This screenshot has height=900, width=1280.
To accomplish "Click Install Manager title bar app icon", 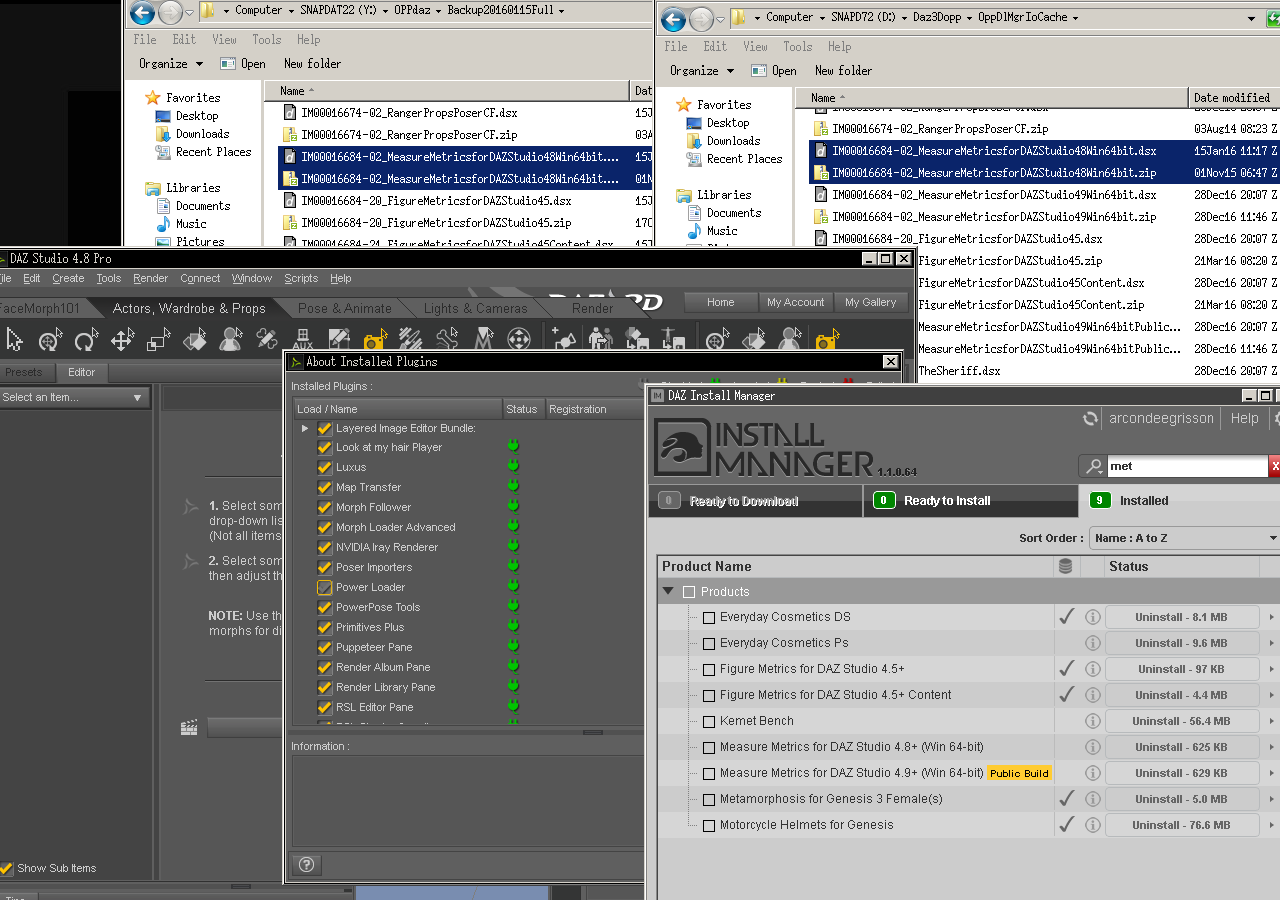I will point(657,396).
